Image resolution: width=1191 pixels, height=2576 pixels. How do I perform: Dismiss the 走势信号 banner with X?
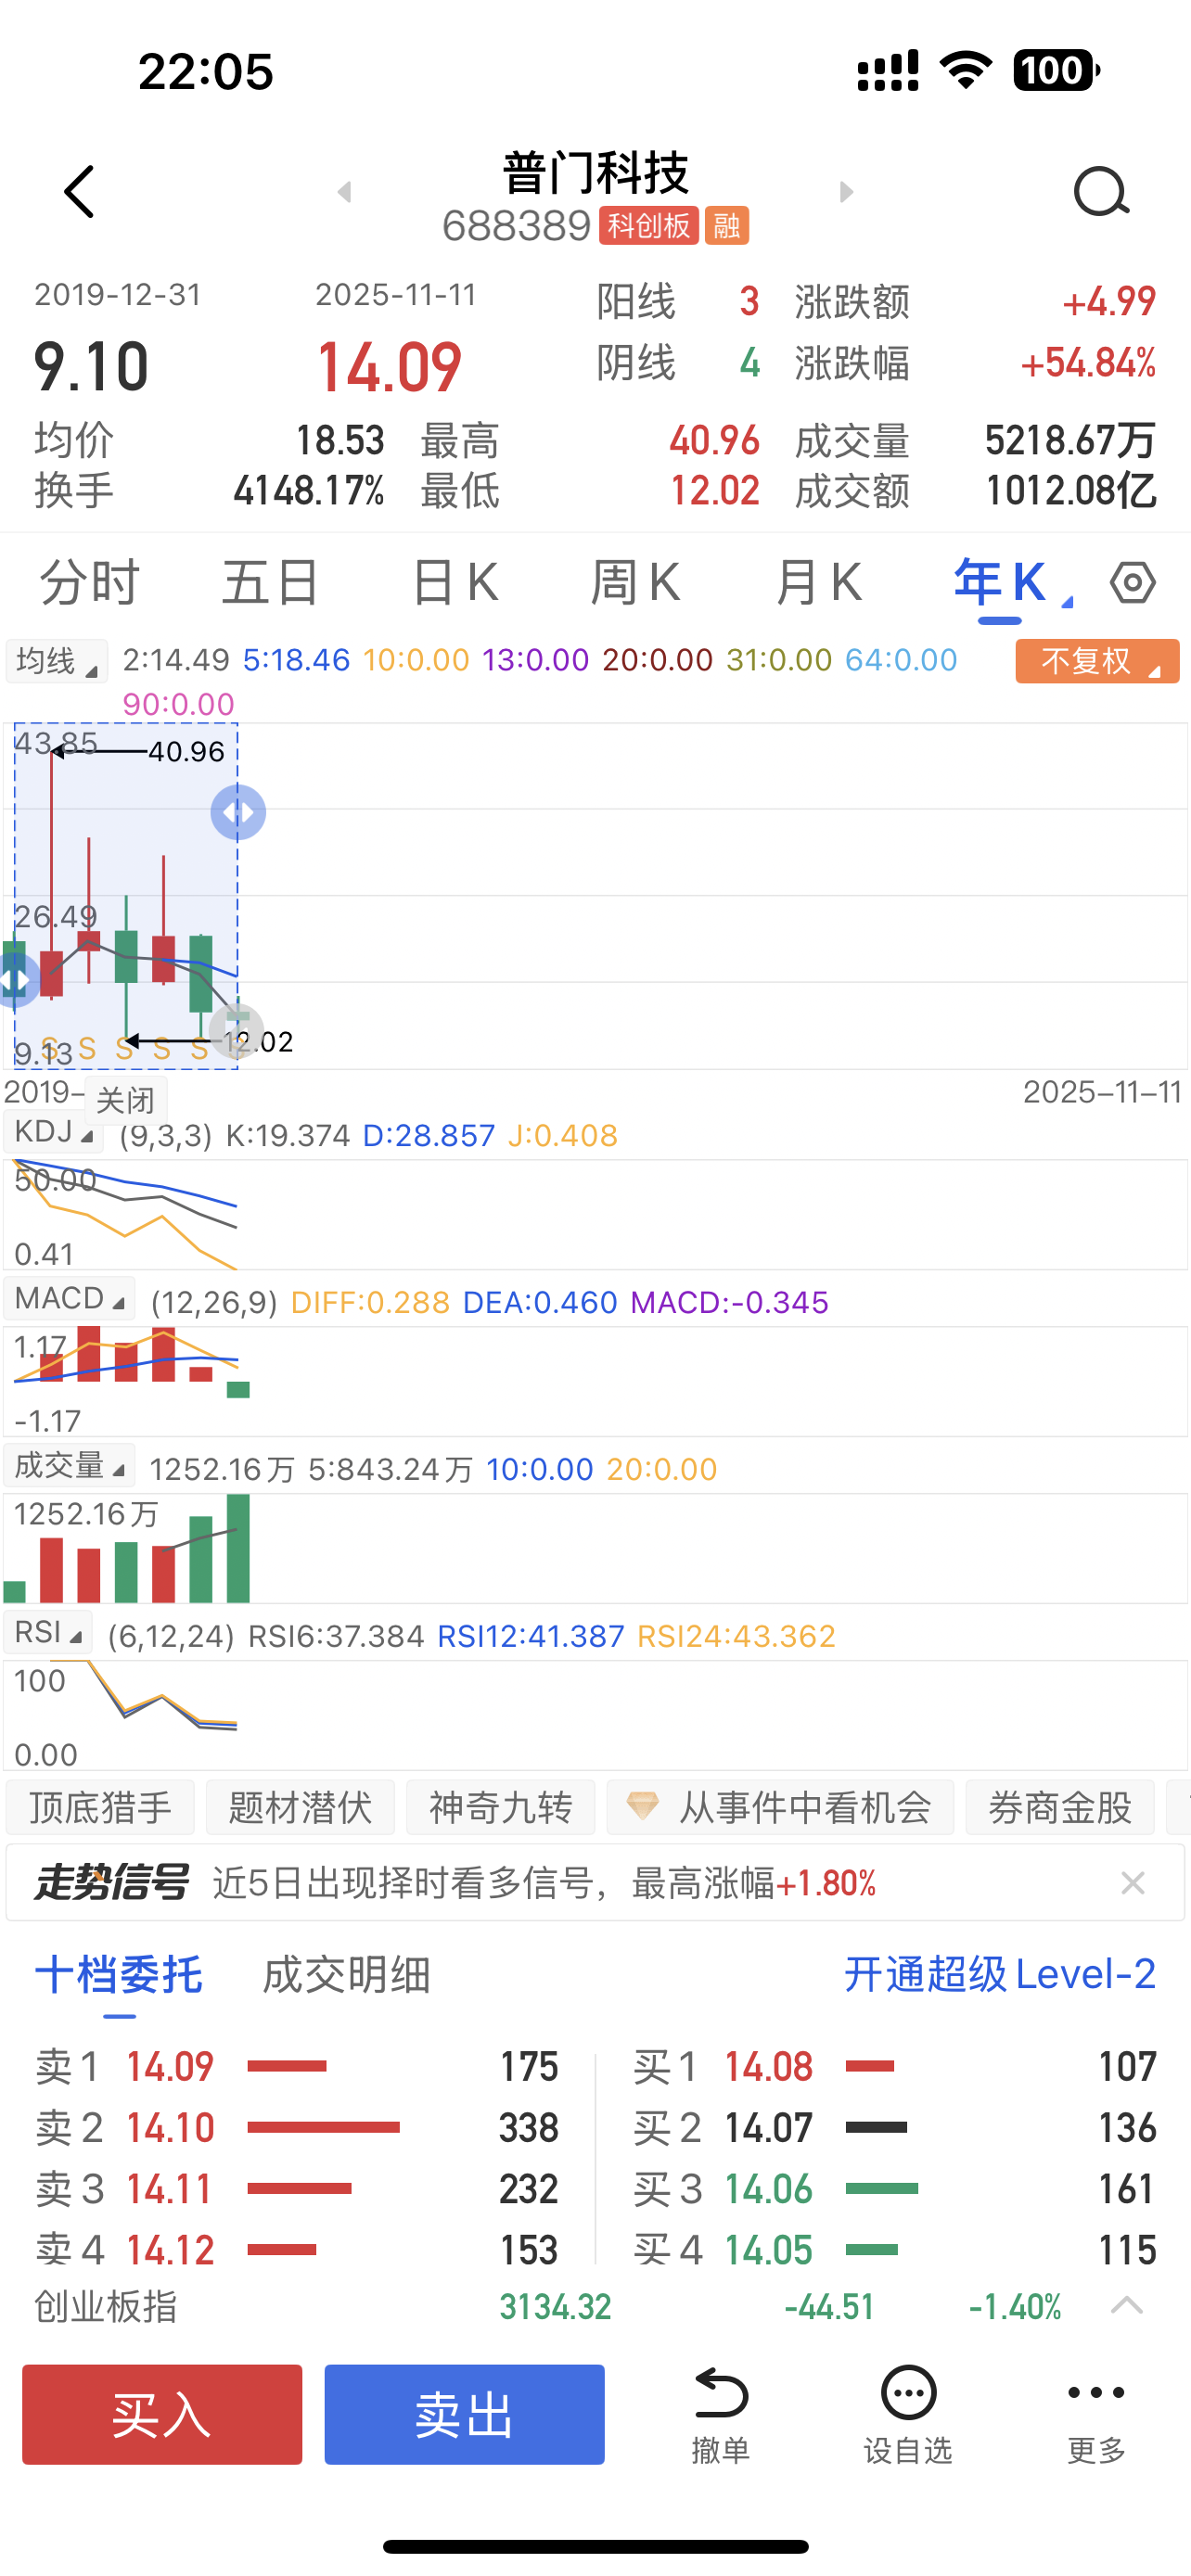tap(1133, 1883)
